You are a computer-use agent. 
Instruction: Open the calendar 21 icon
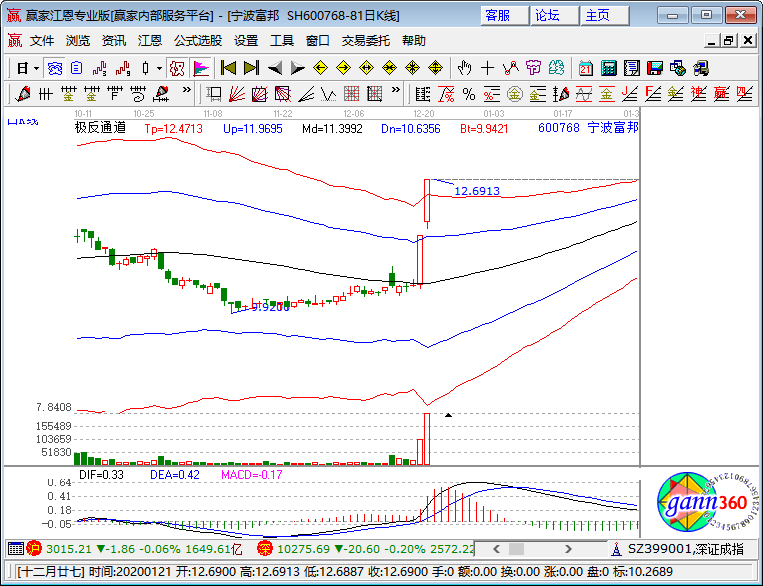click(x=585, y=68)
